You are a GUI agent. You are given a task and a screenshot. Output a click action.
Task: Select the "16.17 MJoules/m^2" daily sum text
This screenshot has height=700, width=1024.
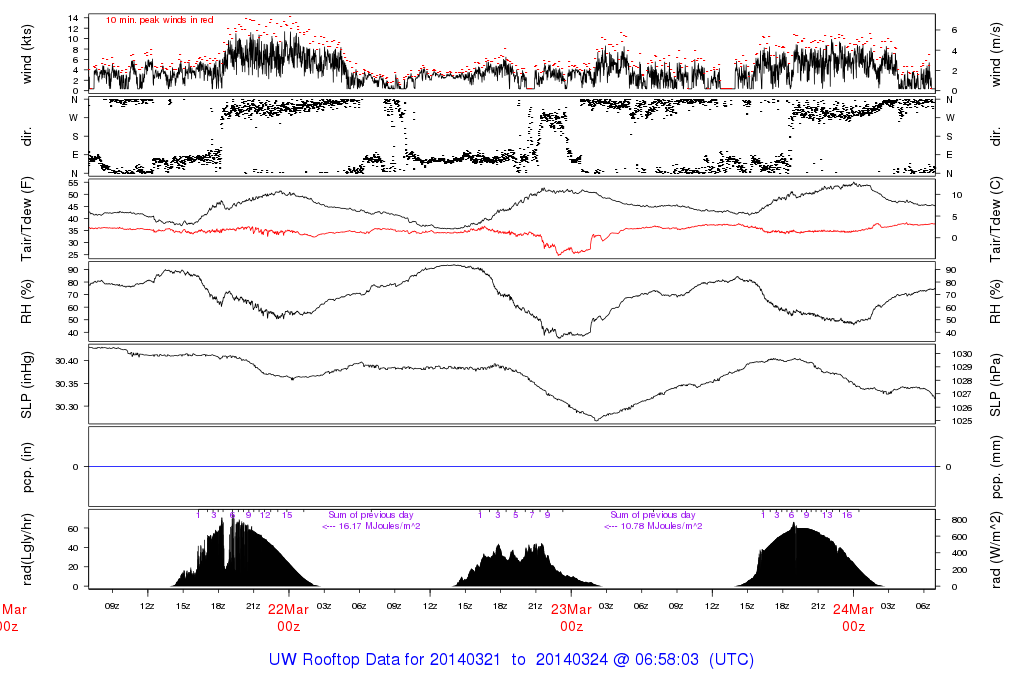pos(379,526)
